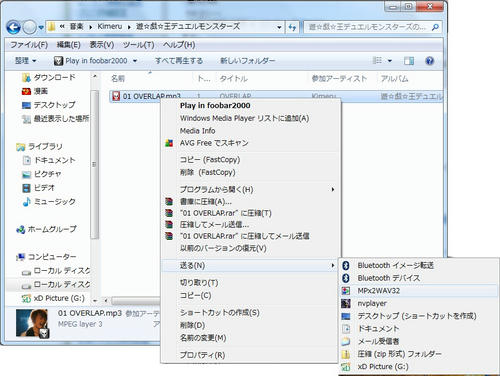Expand the view options dropdown arrow
The width and height of the screenshot is (500, 376).
(390, 61)
